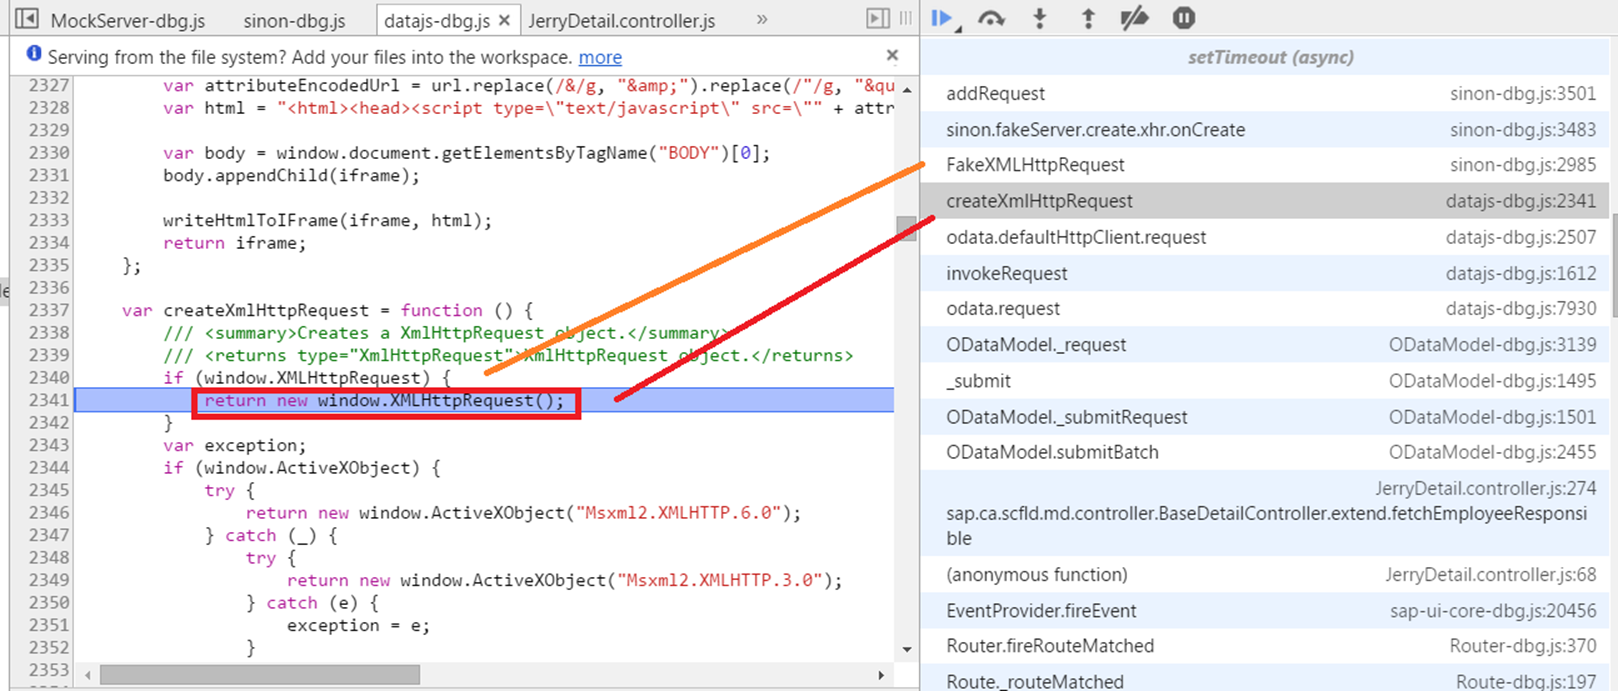Dismiss the file system info bar
Image resolution: width=1618 pixels, height=691 pixels.
892,55
